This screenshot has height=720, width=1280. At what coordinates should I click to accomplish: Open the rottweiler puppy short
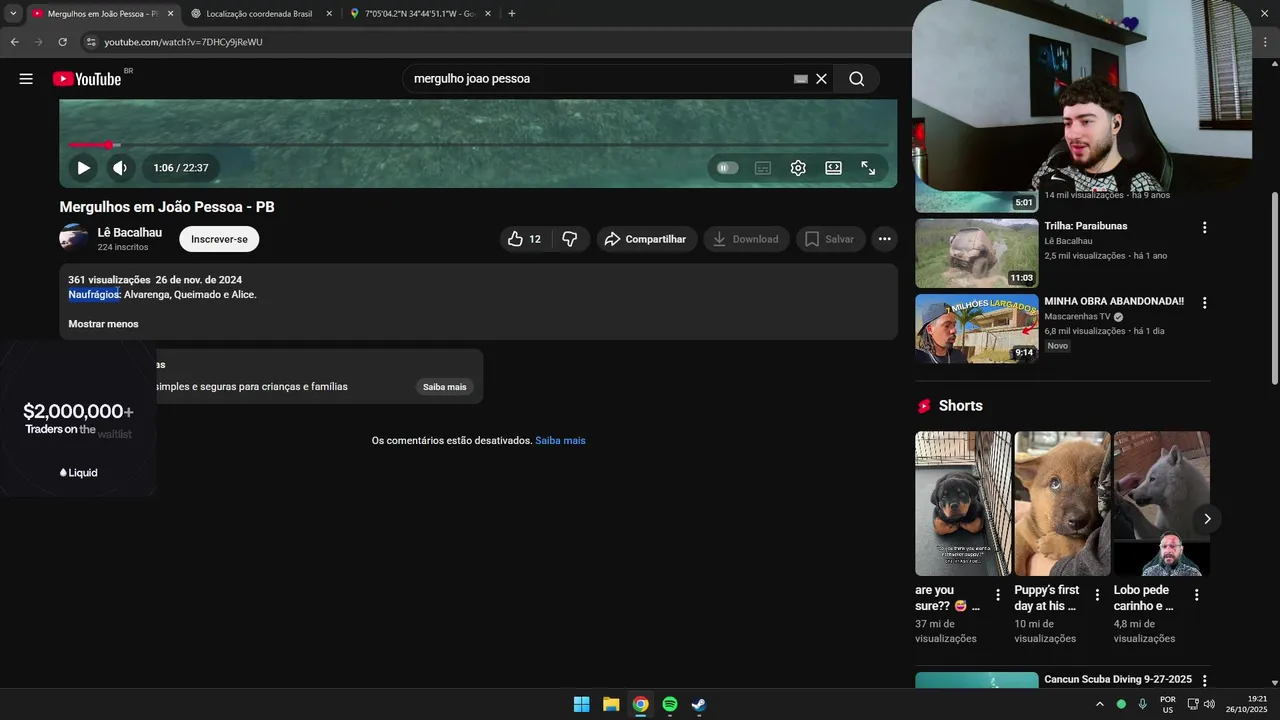963,504
